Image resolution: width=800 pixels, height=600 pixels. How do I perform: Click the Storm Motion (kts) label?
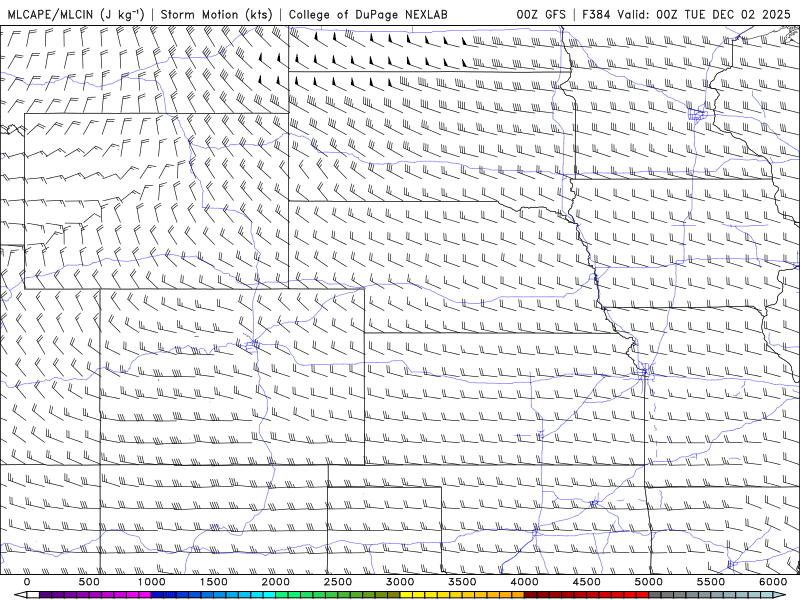(217, 14)
